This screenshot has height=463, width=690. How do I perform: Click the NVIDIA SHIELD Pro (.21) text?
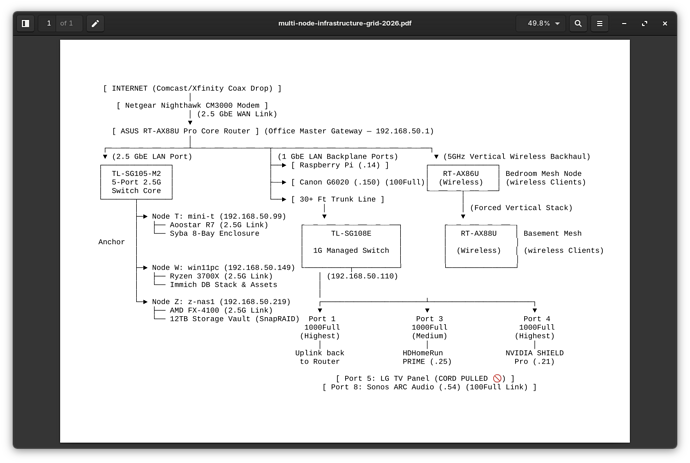534,357
